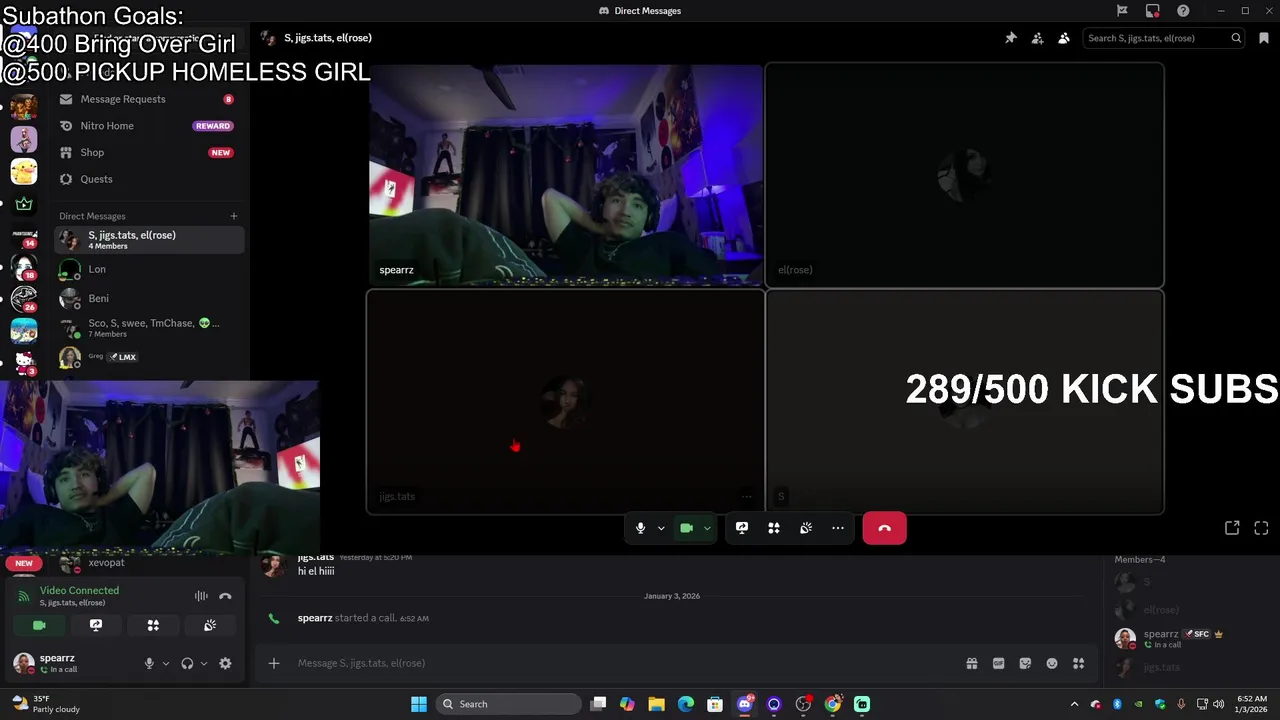The height and width of the screenshot is (720, 1280).
Task: Hang up with the red disconnect button
Action: (x=884, y=528)
